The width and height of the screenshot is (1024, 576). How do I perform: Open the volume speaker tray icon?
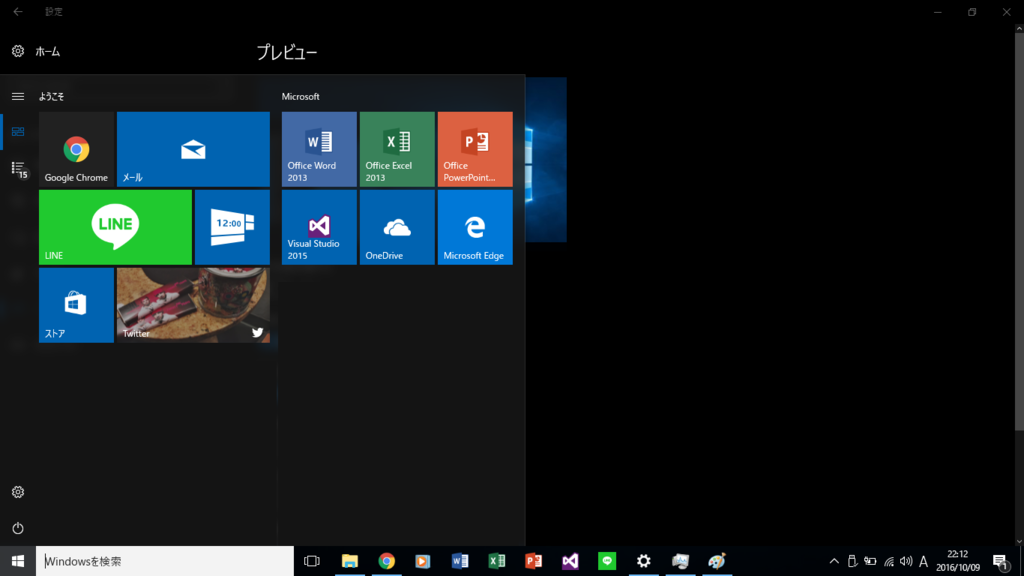906,561
